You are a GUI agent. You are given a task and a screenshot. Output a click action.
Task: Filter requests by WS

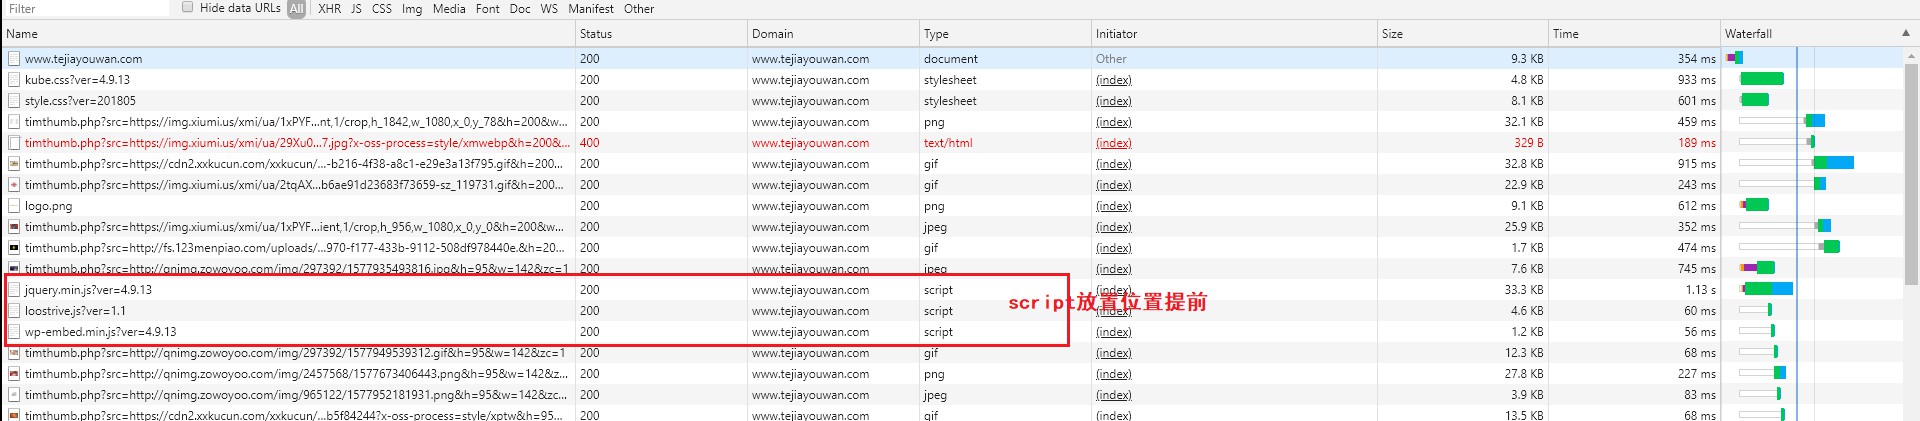point(549,9)
